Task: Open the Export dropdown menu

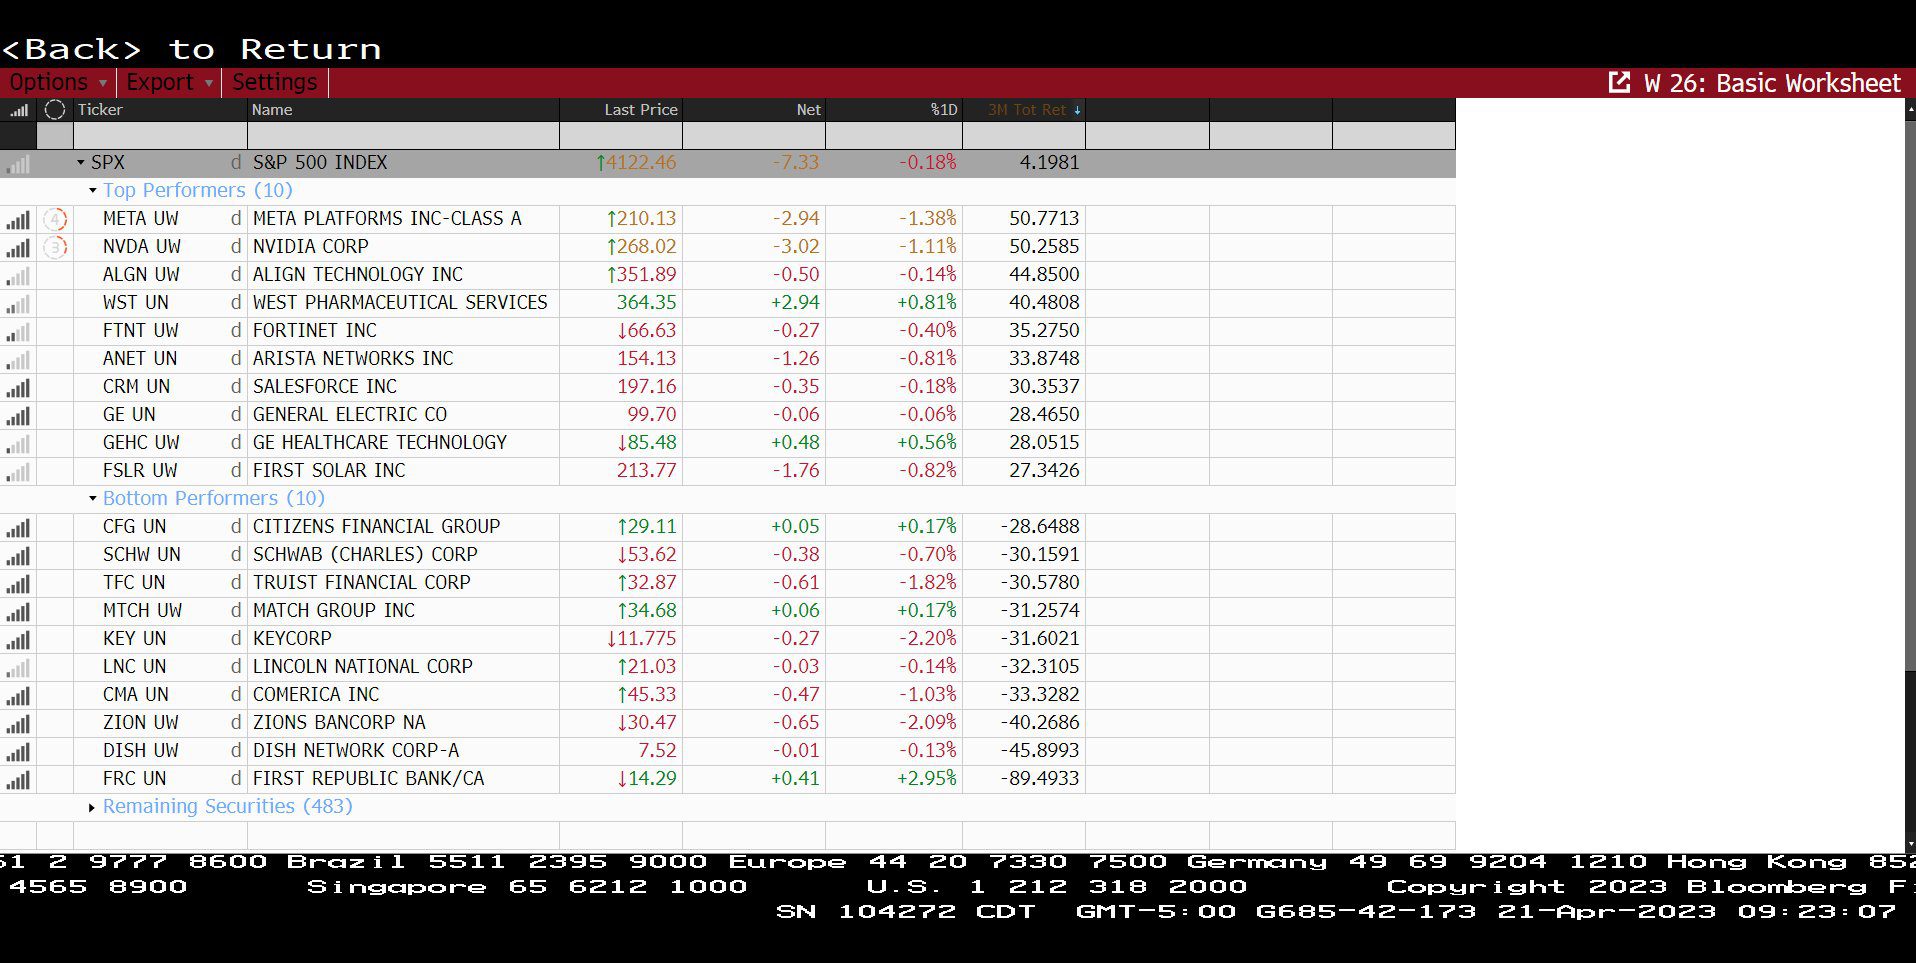Action: point(170,82)
